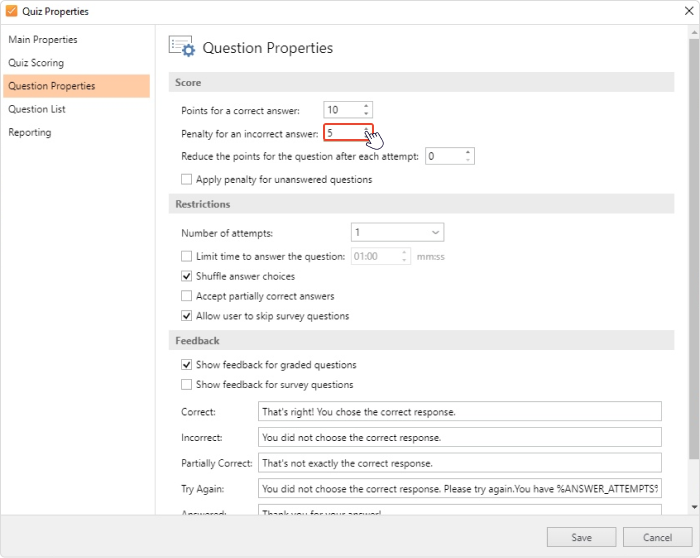
Task: Click the Try Again feedback text field
Action: click(x=459, y=489)
